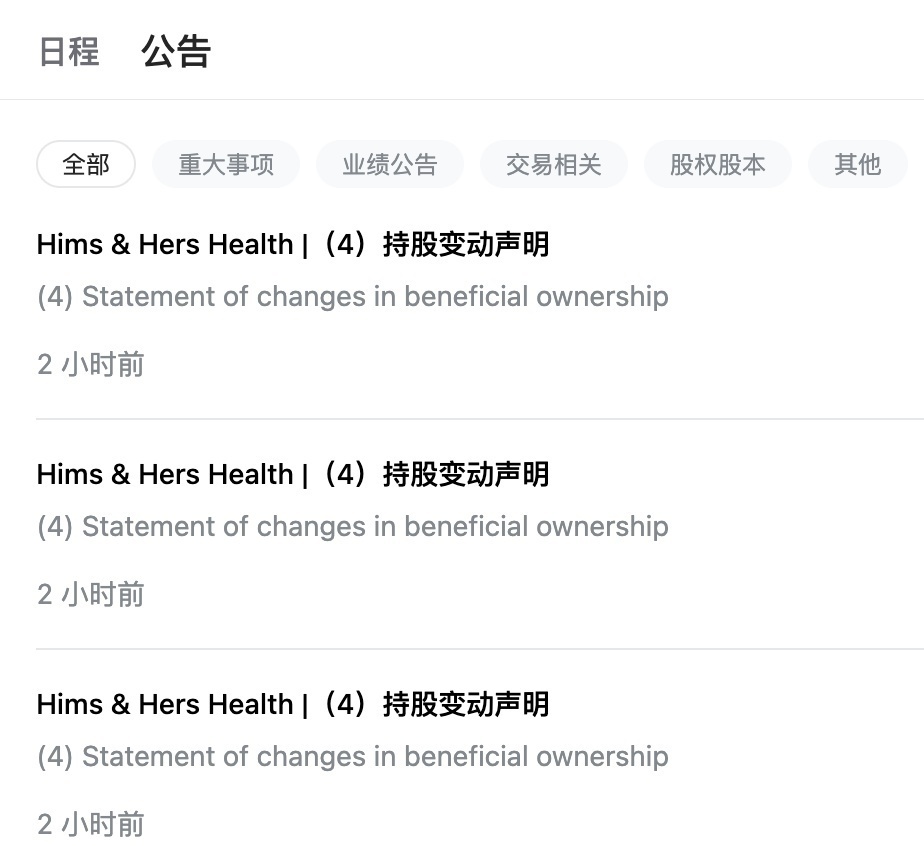Image resolution: width=924 pixels, height=846 pixels.
Task: Open the third 持股变动声明 title text
Action: (x=466, y=704)
